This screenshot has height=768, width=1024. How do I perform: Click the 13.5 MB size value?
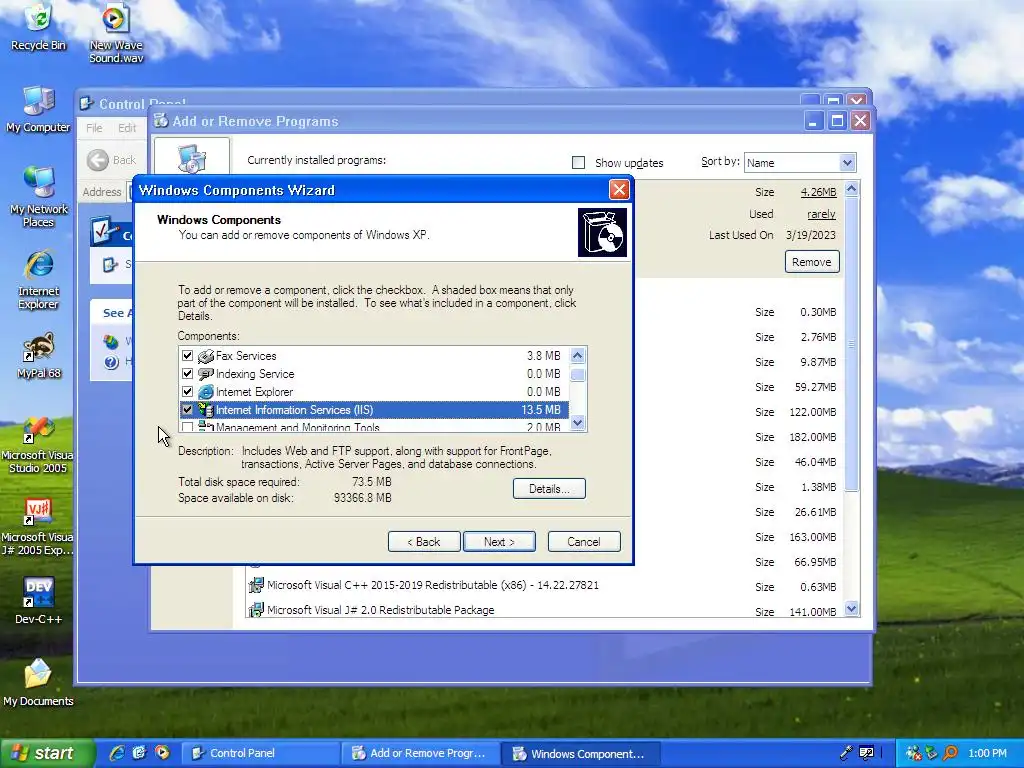(x=541, y=410)
